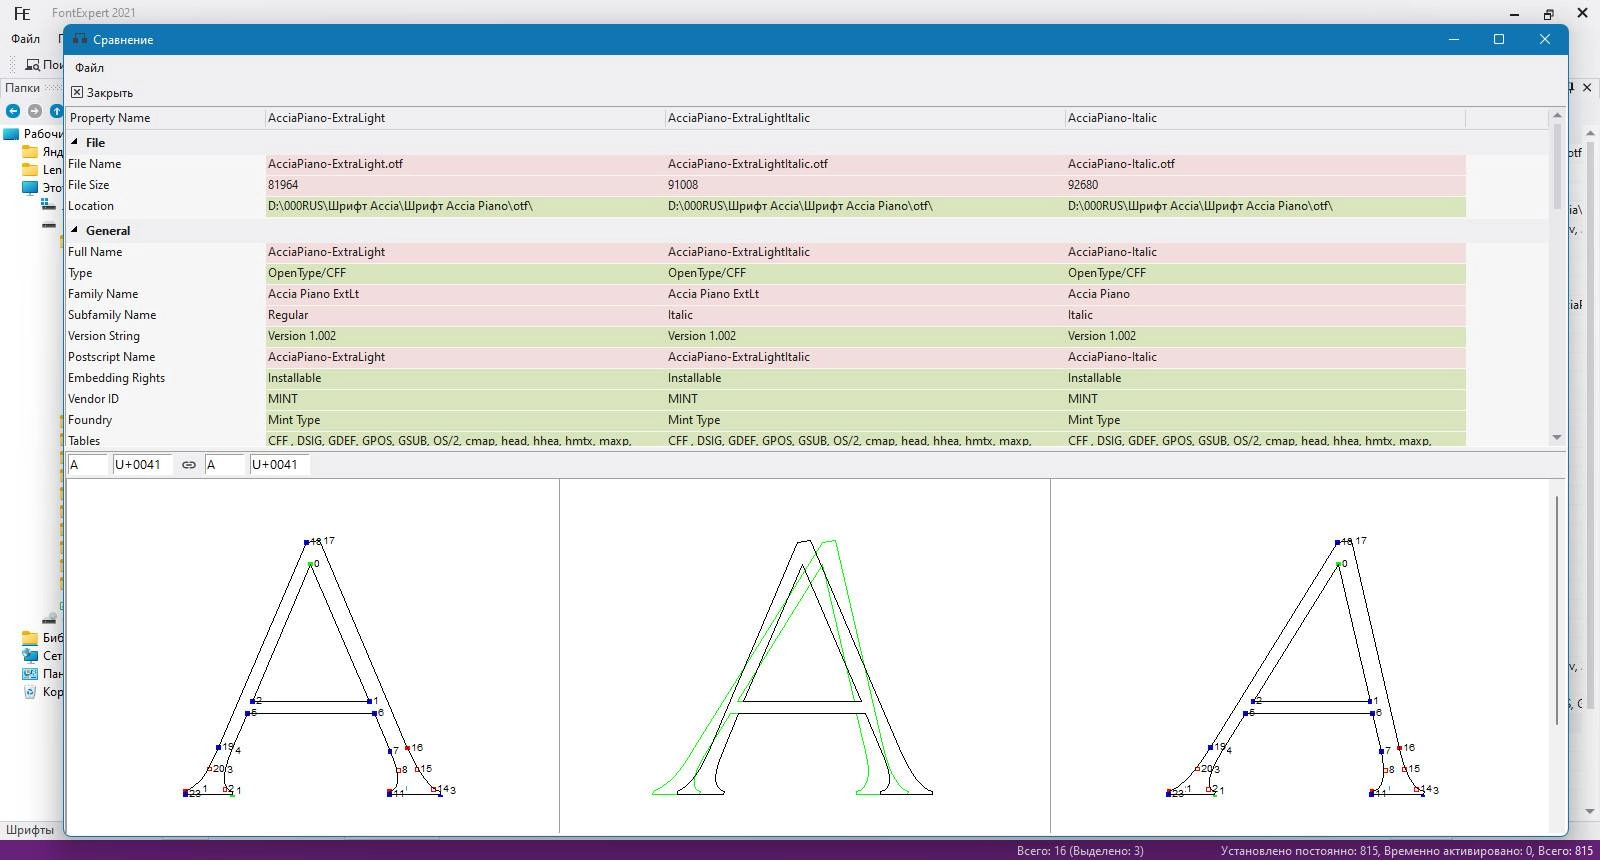Click the Location property row label
The height and width of the screenshot is (860, 1600).
[x=91, y=206]
